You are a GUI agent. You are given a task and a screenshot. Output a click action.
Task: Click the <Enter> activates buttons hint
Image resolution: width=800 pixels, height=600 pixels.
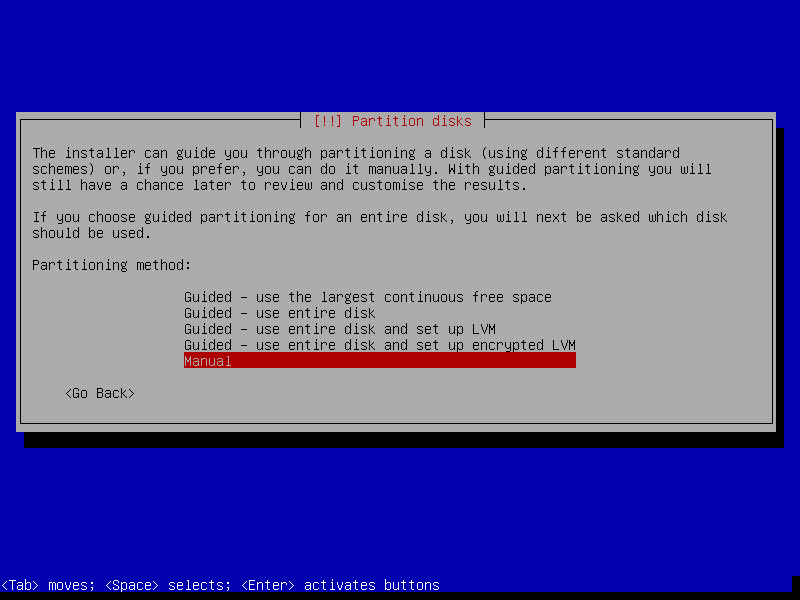coord(340,585)
